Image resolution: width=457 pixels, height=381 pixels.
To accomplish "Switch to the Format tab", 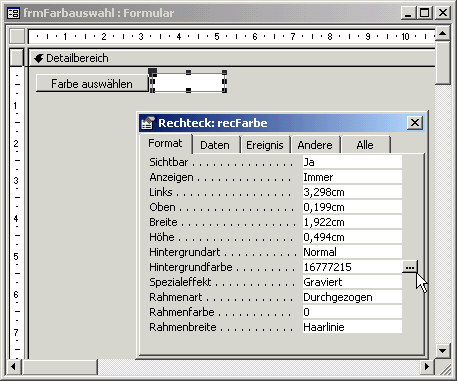I will click(x=165, y=143).
